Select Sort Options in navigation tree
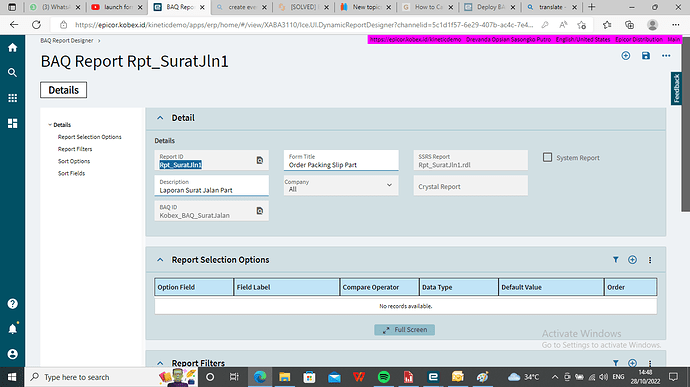 click(x=74, y=161)
